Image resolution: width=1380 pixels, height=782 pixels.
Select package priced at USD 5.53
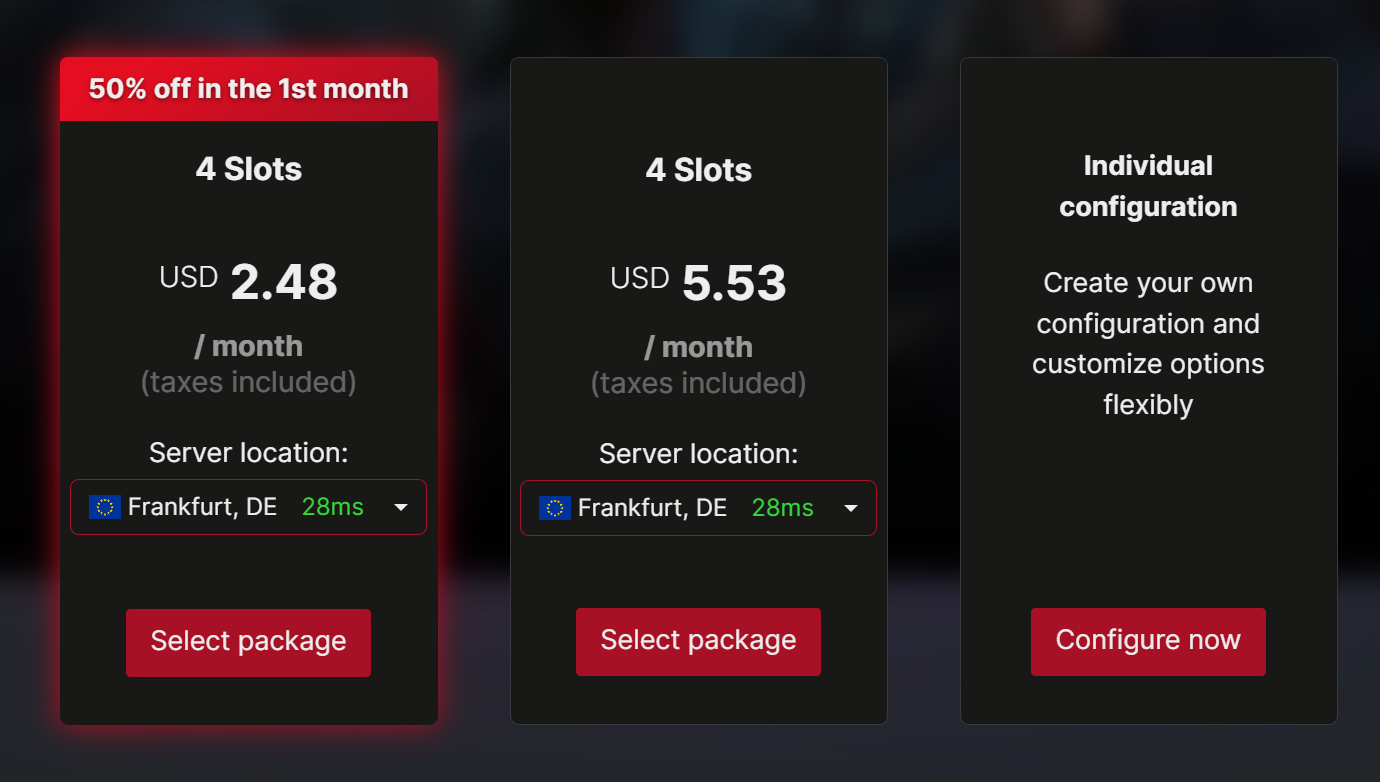[698, 641]
